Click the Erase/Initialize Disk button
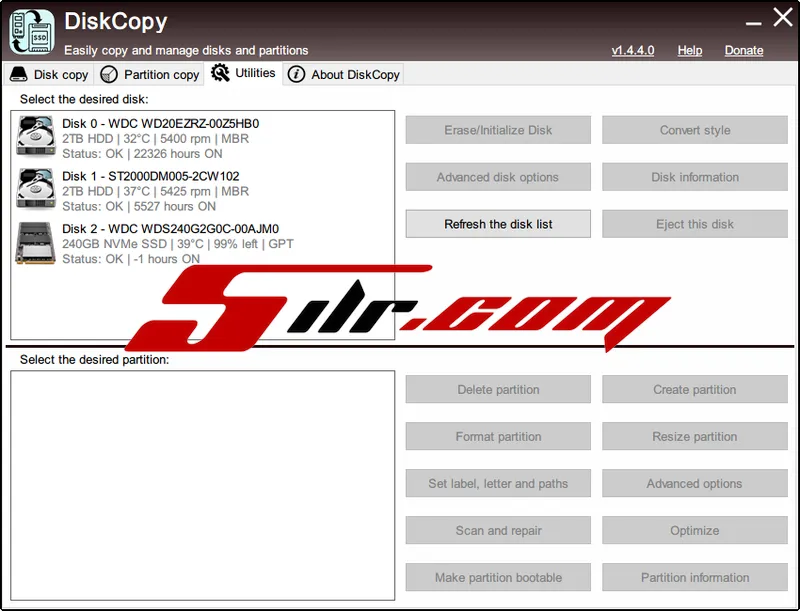 click(x=498, y=130)
